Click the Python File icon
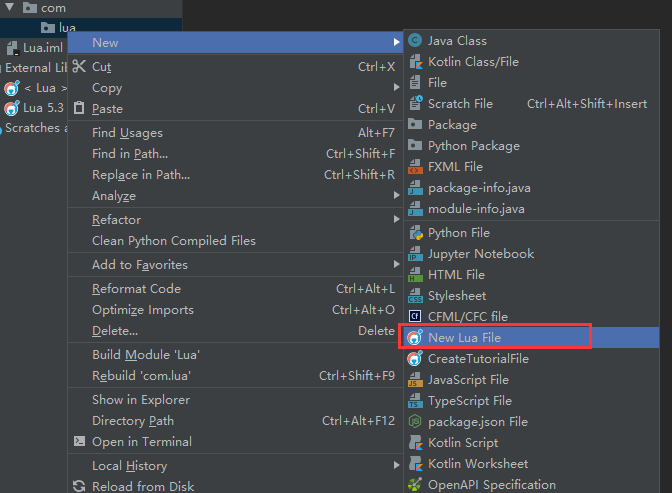The width and height of the screenshot is (672, 493). [415, 233]
